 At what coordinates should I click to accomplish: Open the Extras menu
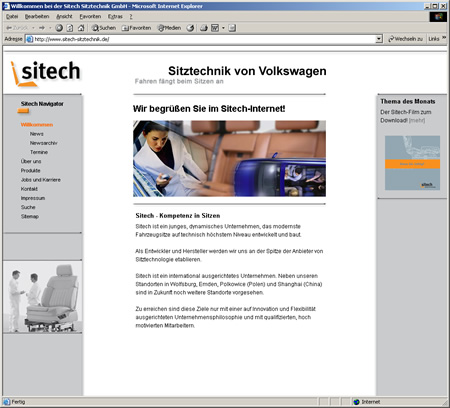click(115, 16)
